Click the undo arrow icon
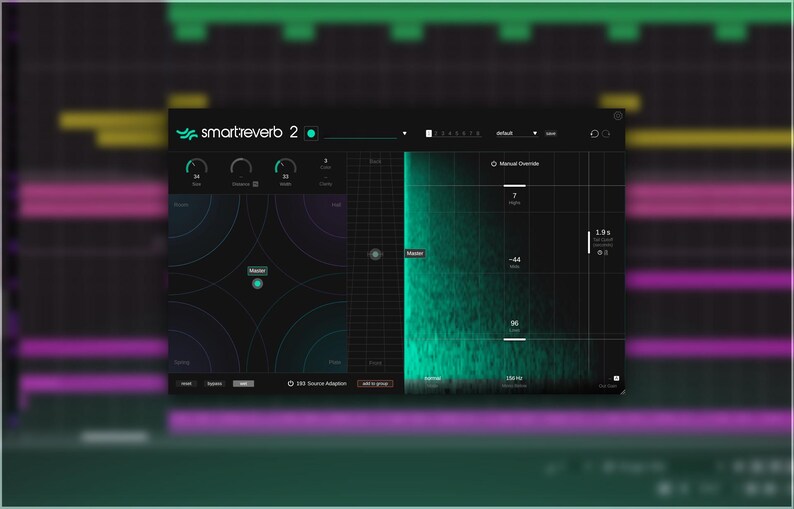The height and width of the screenshot is (509, 794). tap(594, 134)
